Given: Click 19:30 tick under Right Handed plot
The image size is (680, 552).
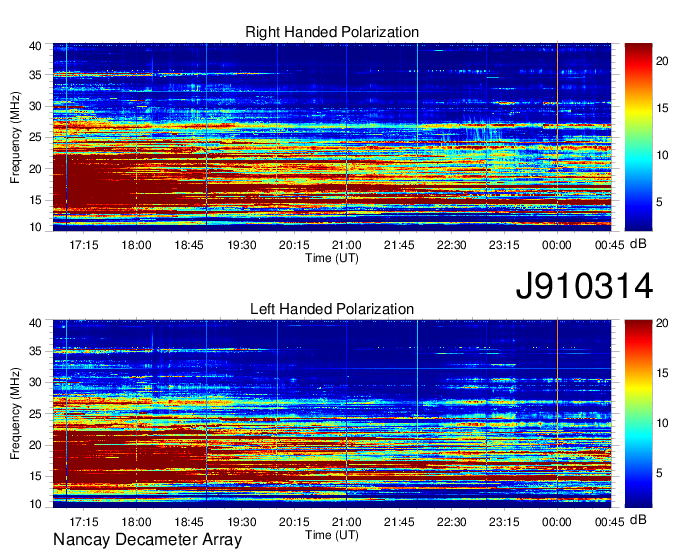Looking at the screenshot, I should point(242,245).
